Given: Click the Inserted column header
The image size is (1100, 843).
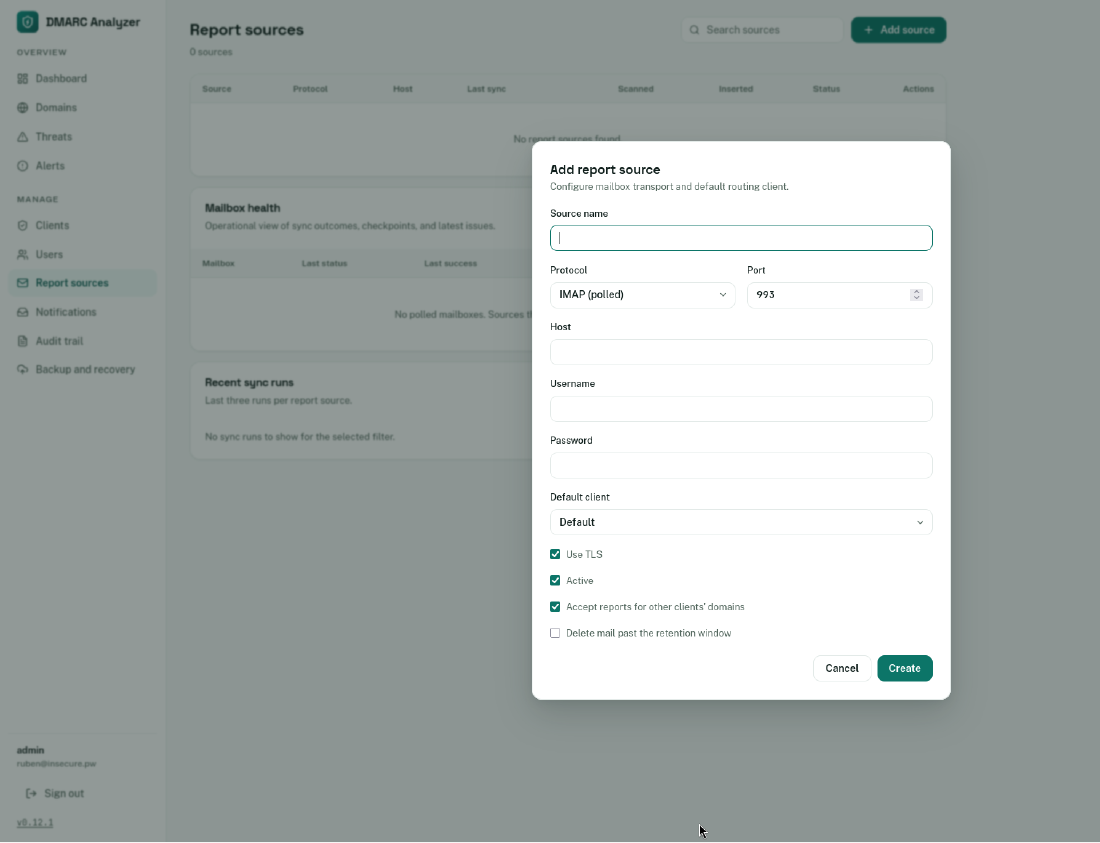Looking at the screenshot, I should [735, 89].
